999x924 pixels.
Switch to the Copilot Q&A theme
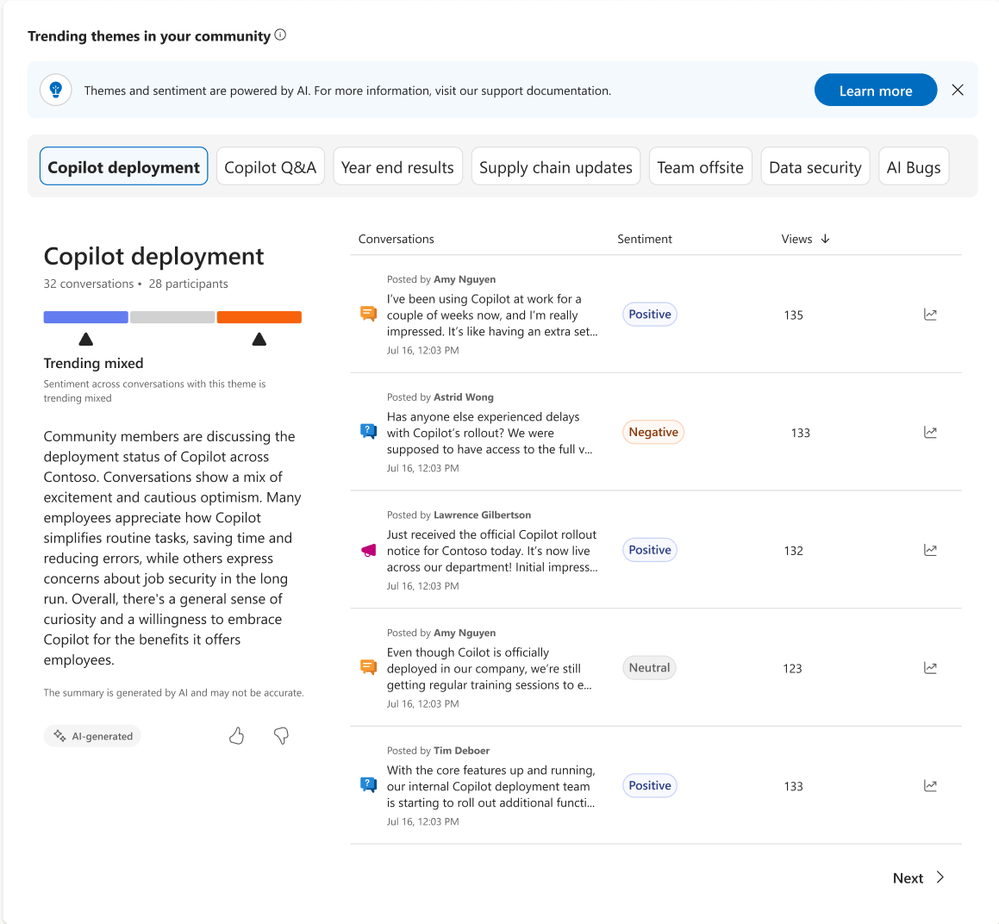(x=270, y=166)
